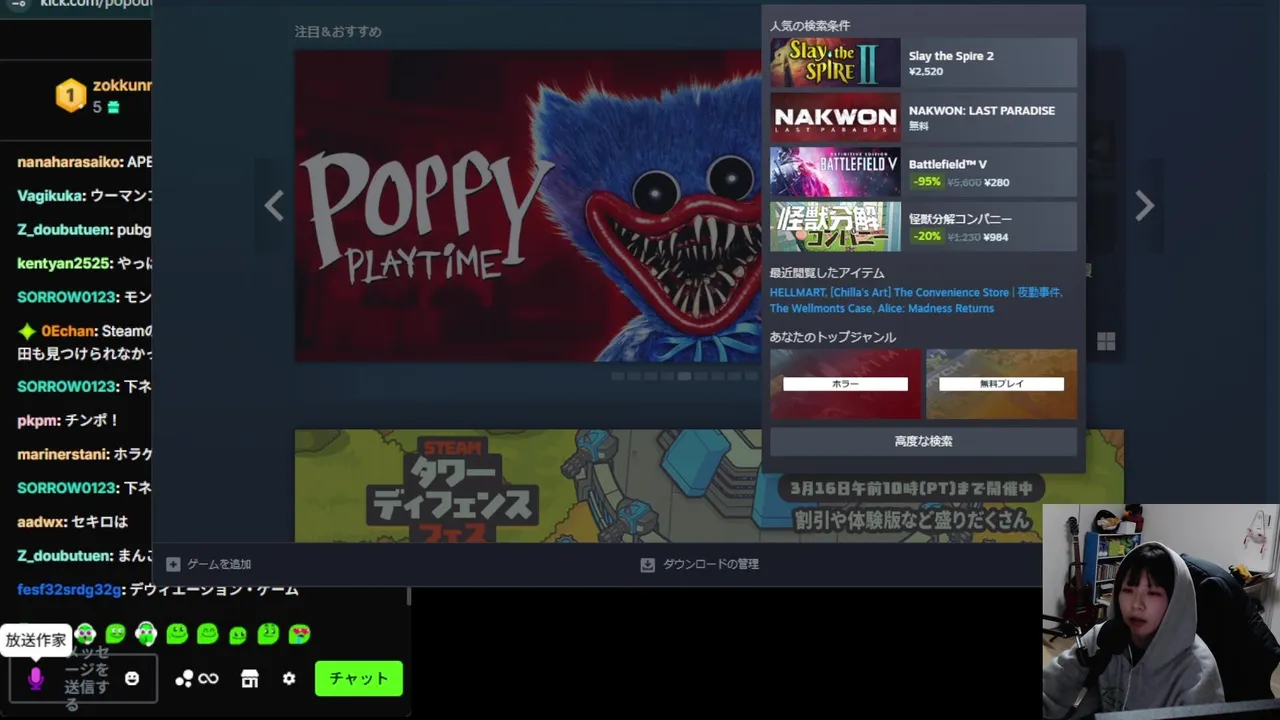The height and width of the screenshot is (720, 1280).
Task: Select Slay the Spire 2 search suggestion
Action: (x=923, y=63)
